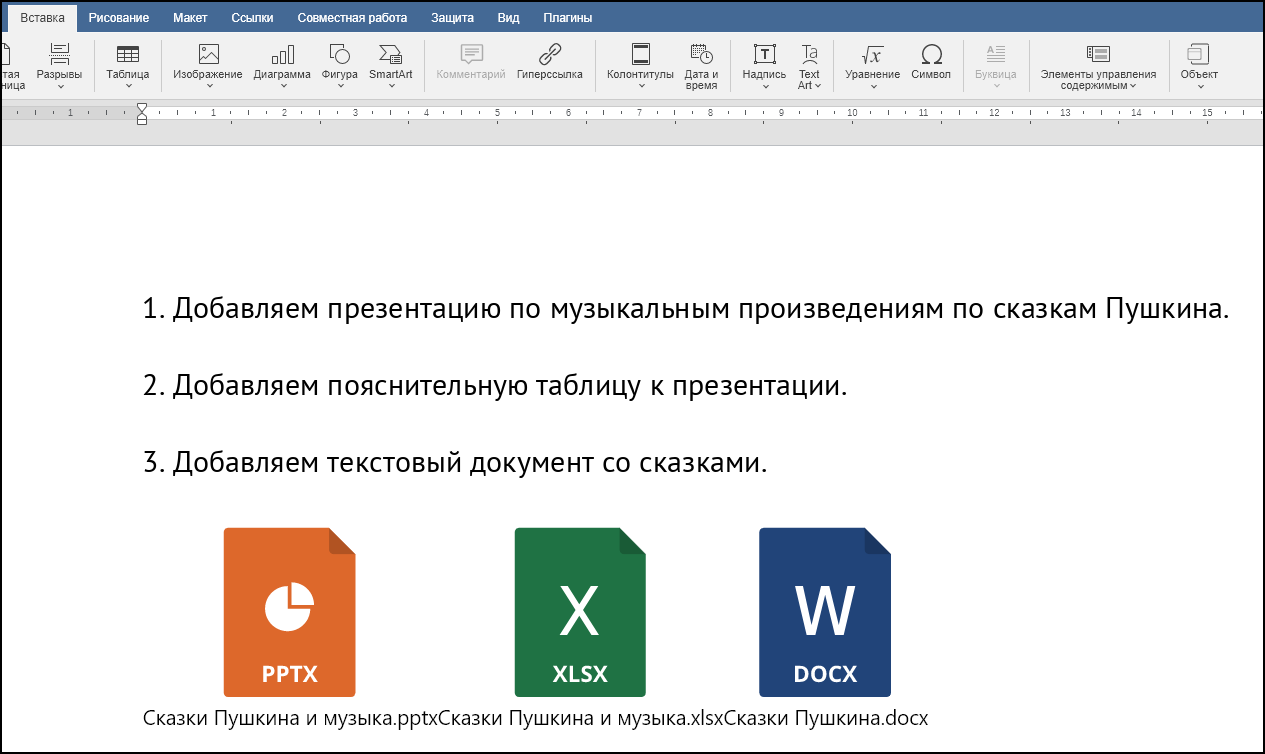The height and width of the screenshot is (754, 1265).
Task: Click the caption Сказки Пушкина.docx
Action: pyautogui.click(x=827, y=718)
